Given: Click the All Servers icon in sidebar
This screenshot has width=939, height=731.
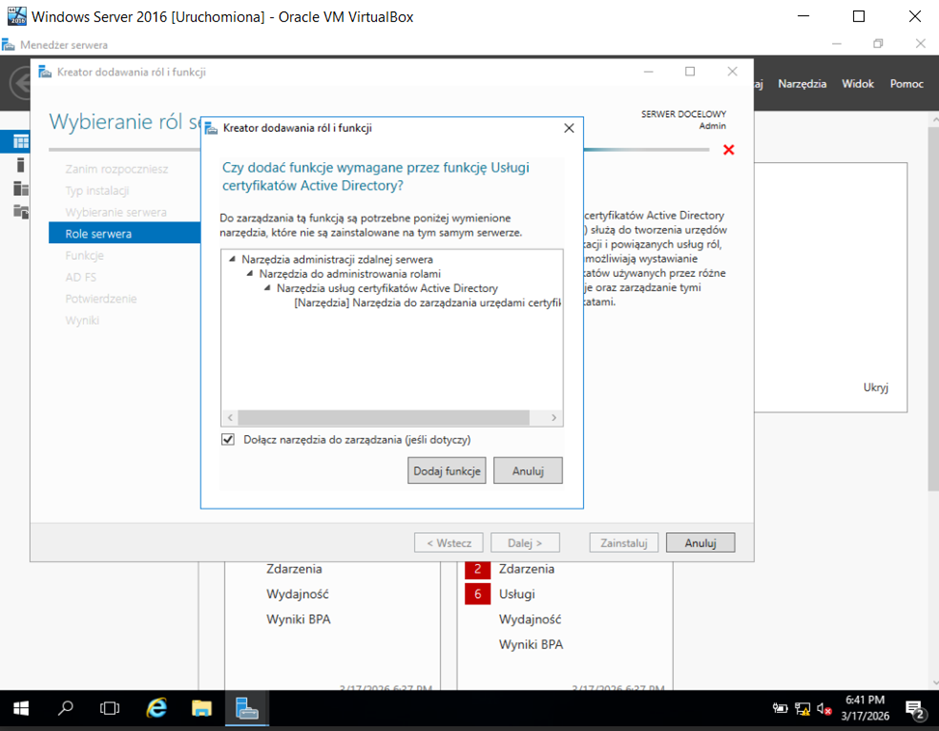Looking at the screenshot, I should click(x=20, y=188).
